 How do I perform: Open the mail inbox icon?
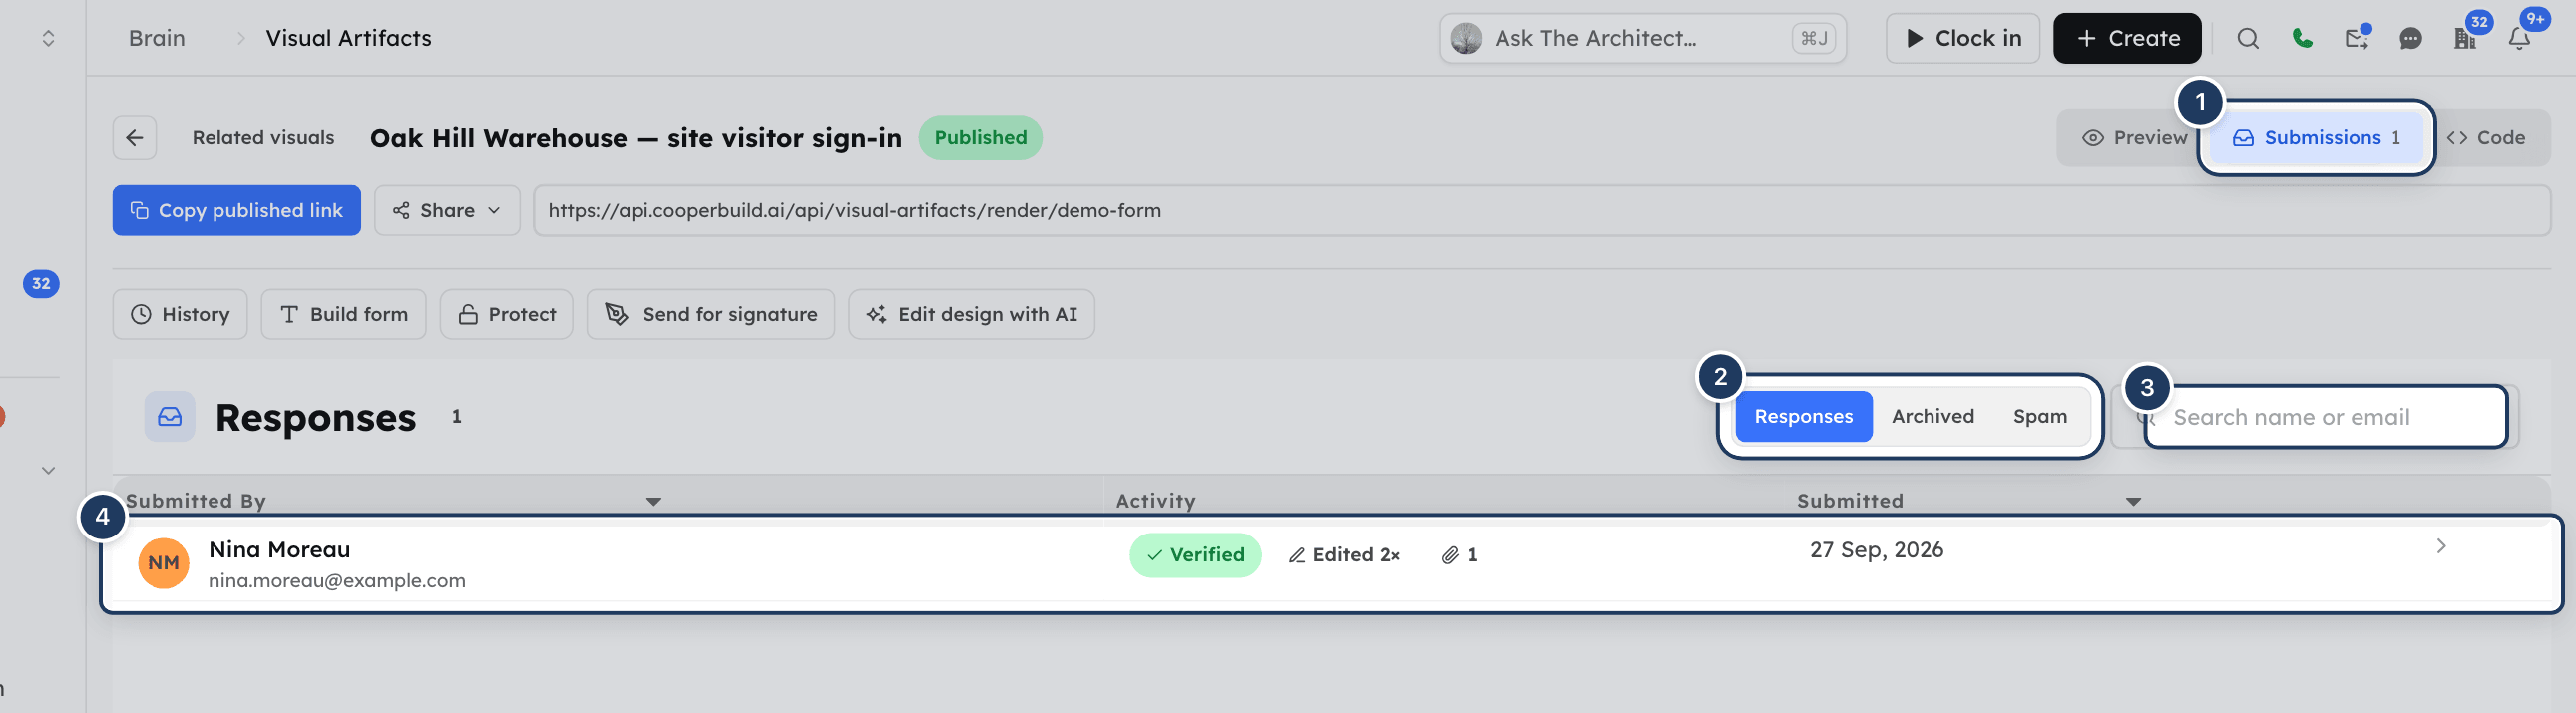(x=2356, y=38)
